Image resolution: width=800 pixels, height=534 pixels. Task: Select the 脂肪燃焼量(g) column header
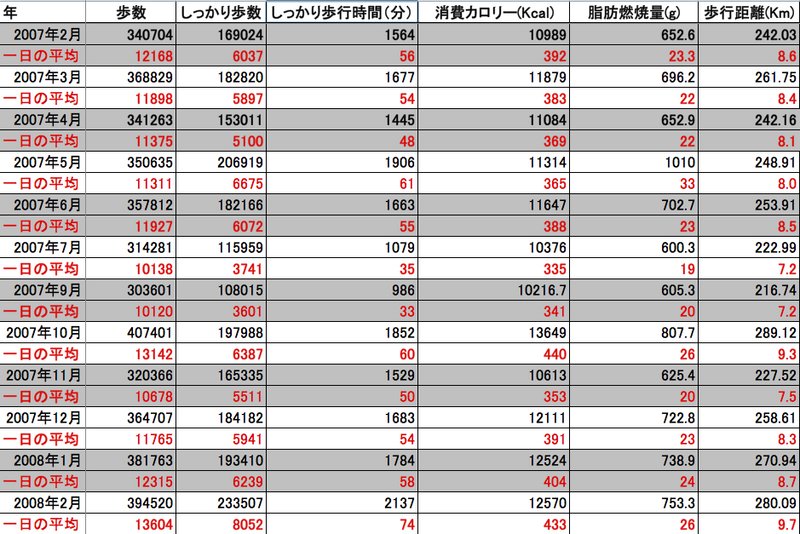coord(632,13)
